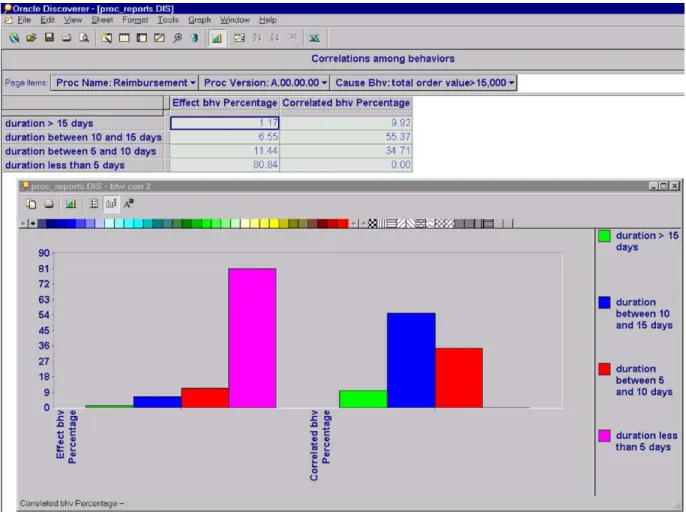Image resolution: width=686 pixels, height=512 pixels.
Task: Click the crosstab layout icon
Action: click(142, 38)
